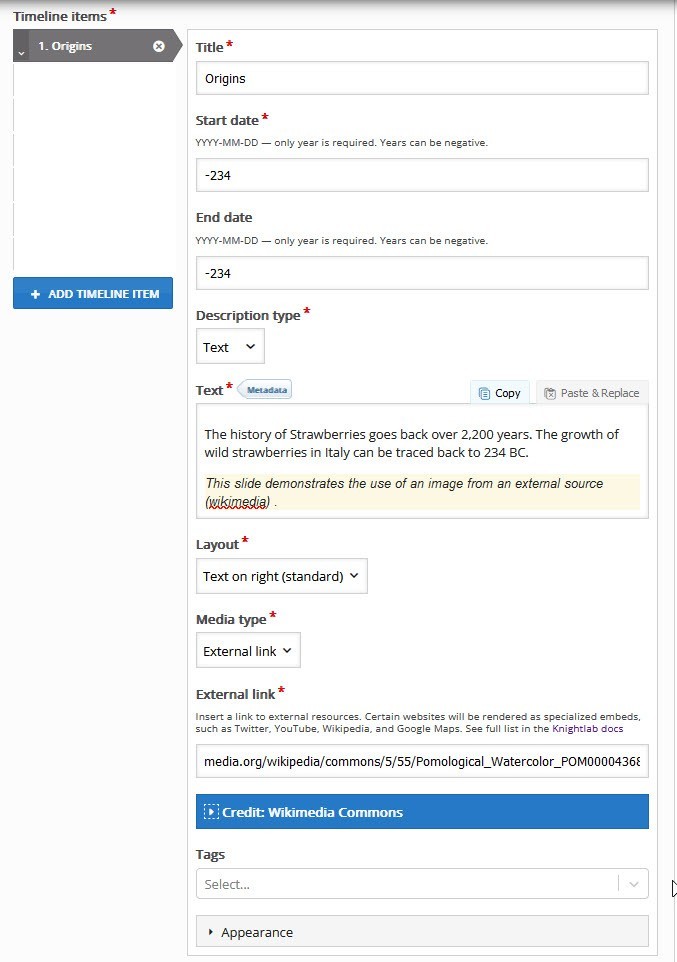The width and height of the screenshot is (677, 962).
Task: Click the Paste & Replace button
Action: [x=592, y=393]
